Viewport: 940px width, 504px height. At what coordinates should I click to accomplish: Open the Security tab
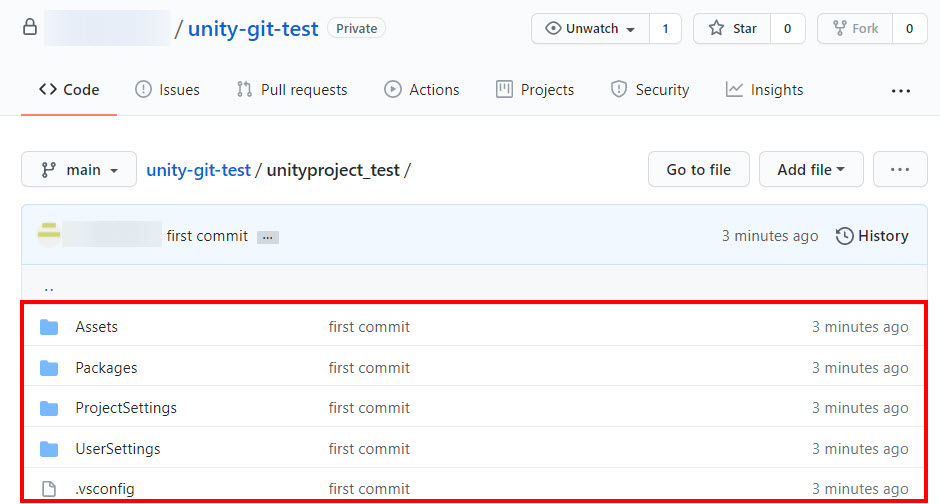650,90
